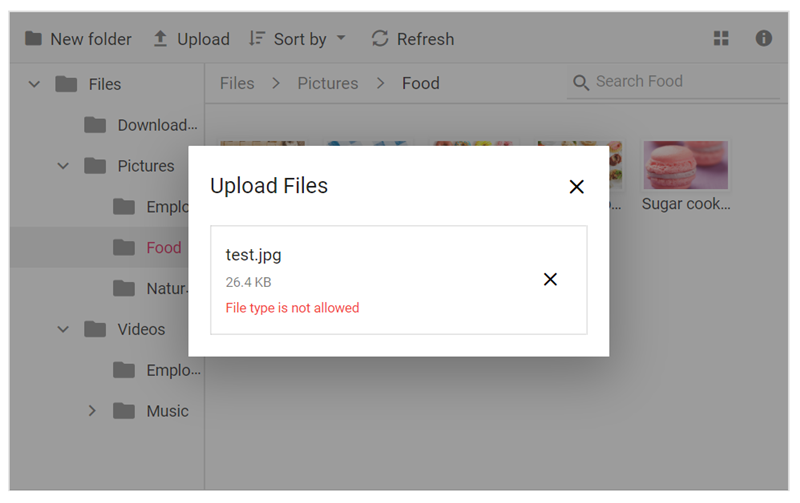Select the Sugar cookie image thumbnail
Viewport: 800px width, 503px height.
pyautogui.click(x=686, y=166)
